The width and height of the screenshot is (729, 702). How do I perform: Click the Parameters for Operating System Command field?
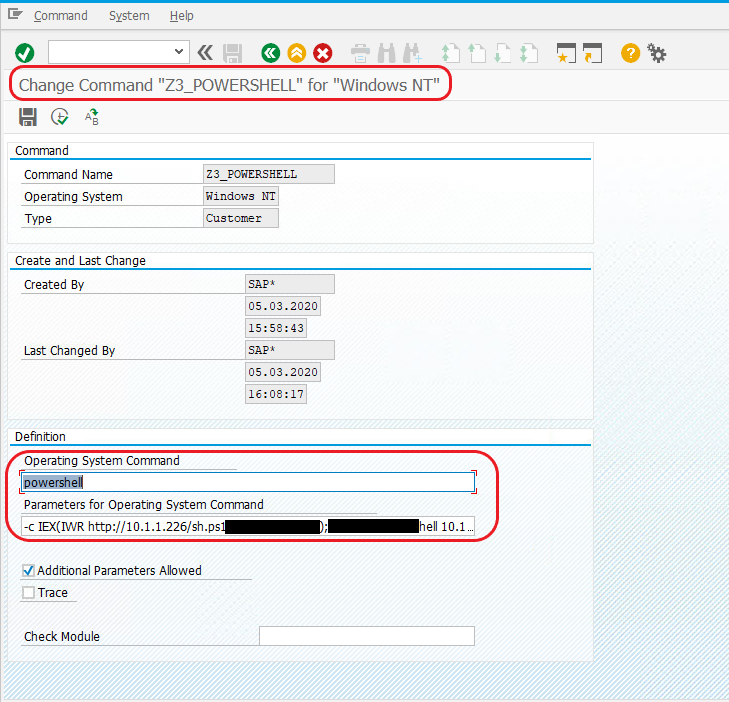pyautogui.click(x=248, y=526)
